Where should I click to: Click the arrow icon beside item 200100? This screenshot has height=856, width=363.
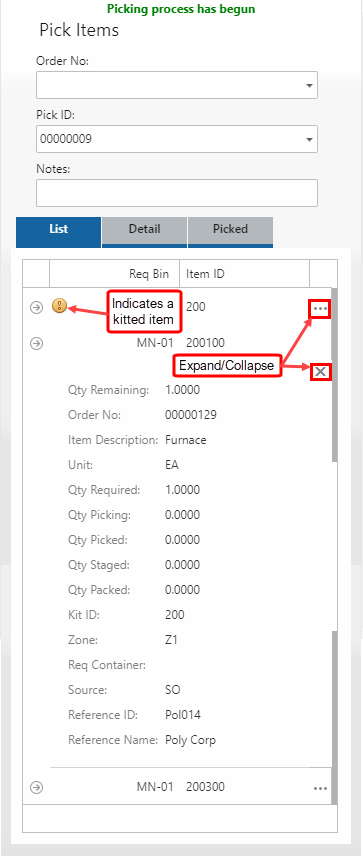click(36, 343)
